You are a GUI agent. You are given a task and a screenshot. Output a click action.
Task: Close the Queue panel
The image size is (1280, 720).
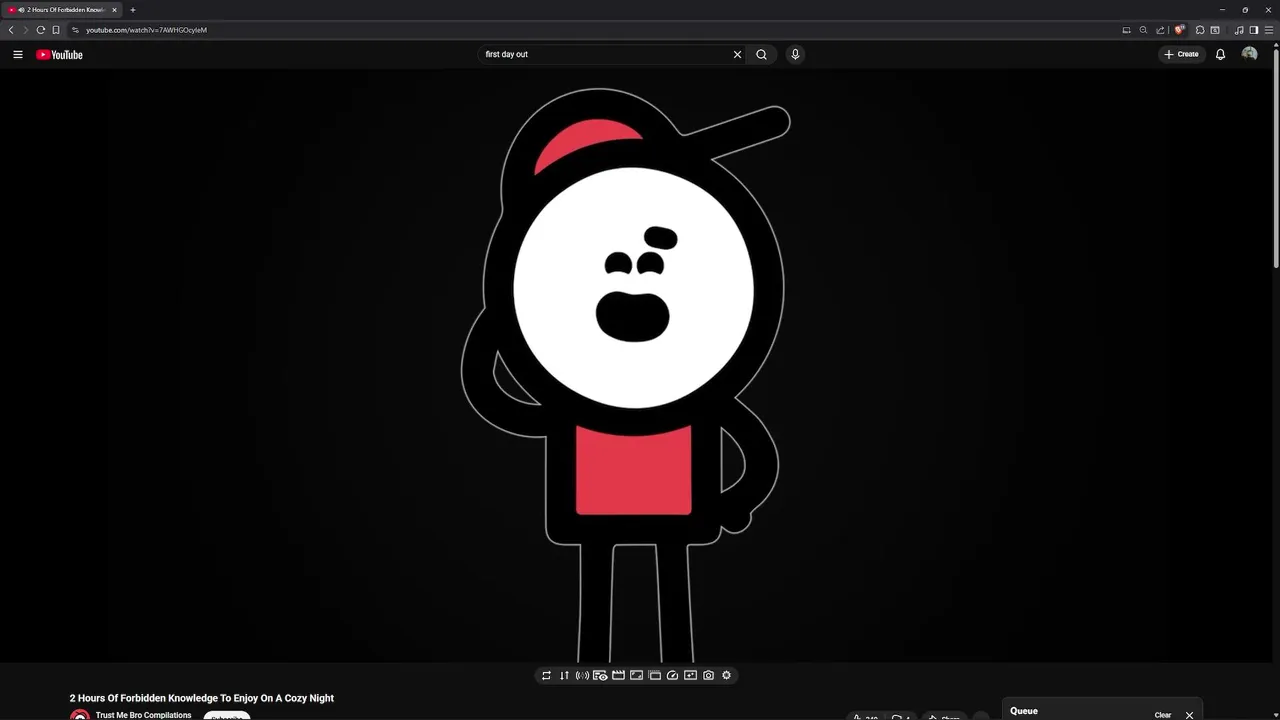click(x=1189, y=715)
